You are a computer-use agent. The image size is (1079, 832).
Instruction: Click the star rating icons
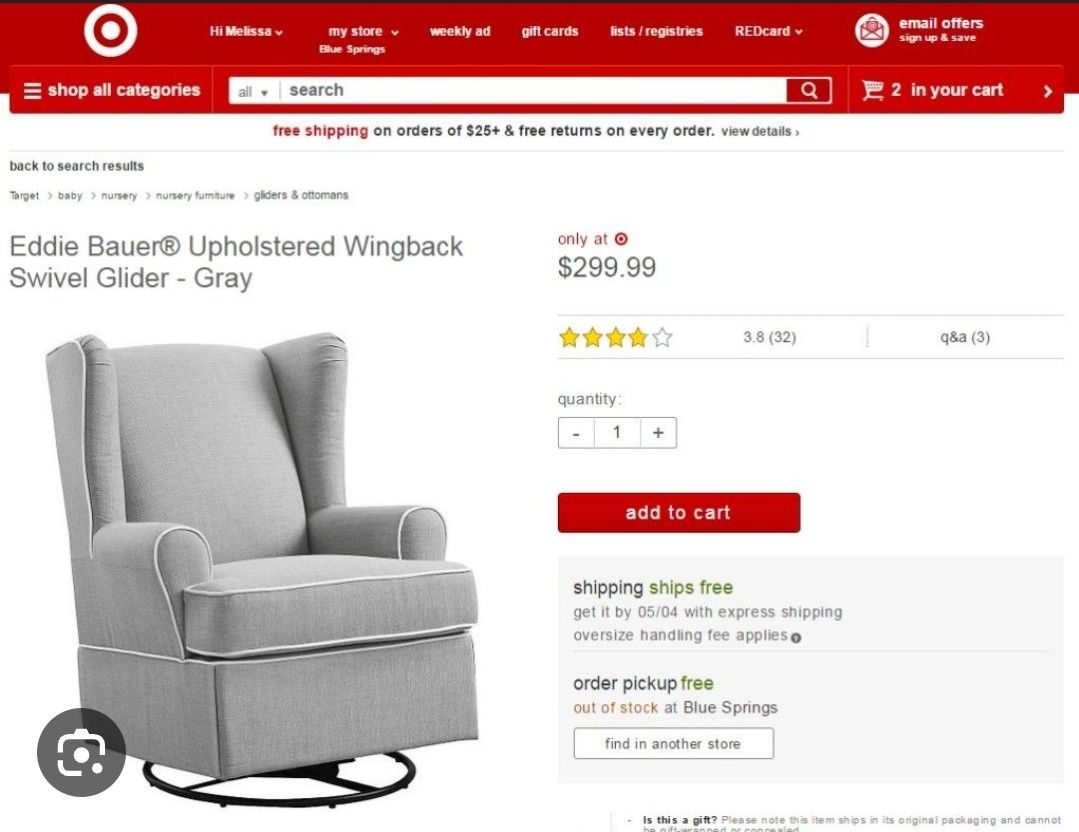[615, 337]
